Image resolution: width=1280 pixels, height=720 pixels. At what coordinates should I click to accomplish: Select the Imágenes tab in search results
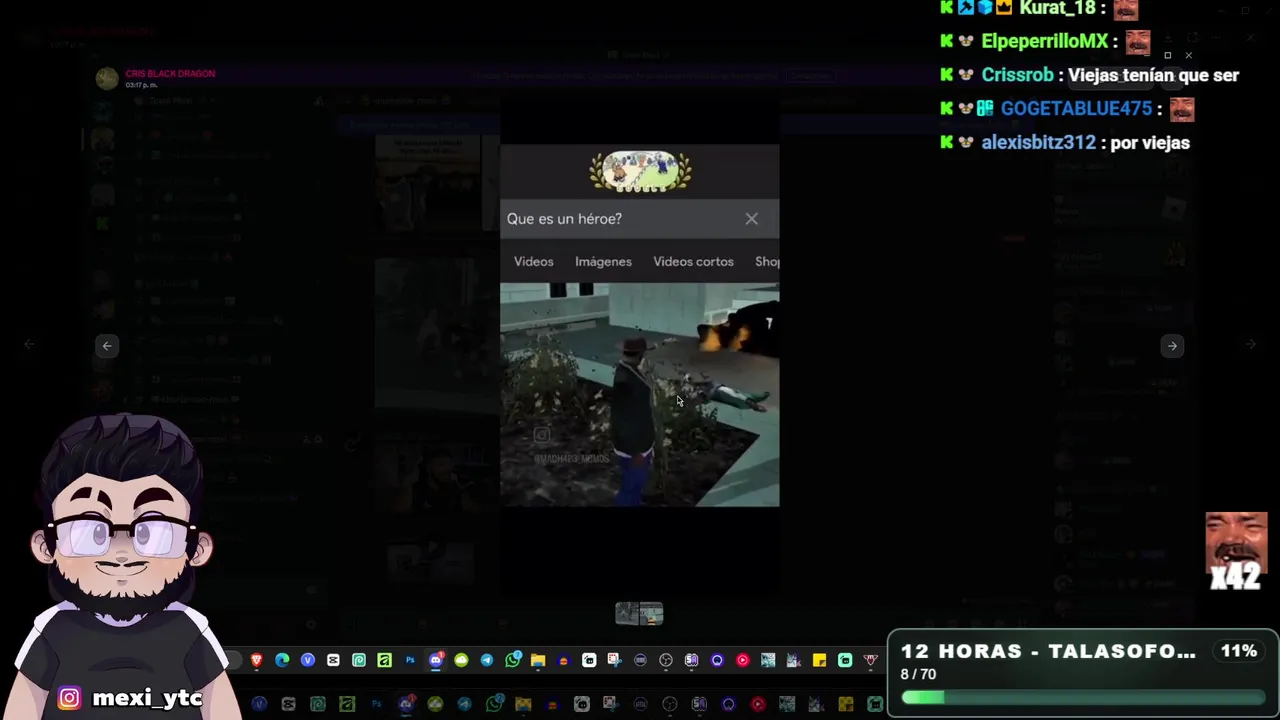(603, 261)
